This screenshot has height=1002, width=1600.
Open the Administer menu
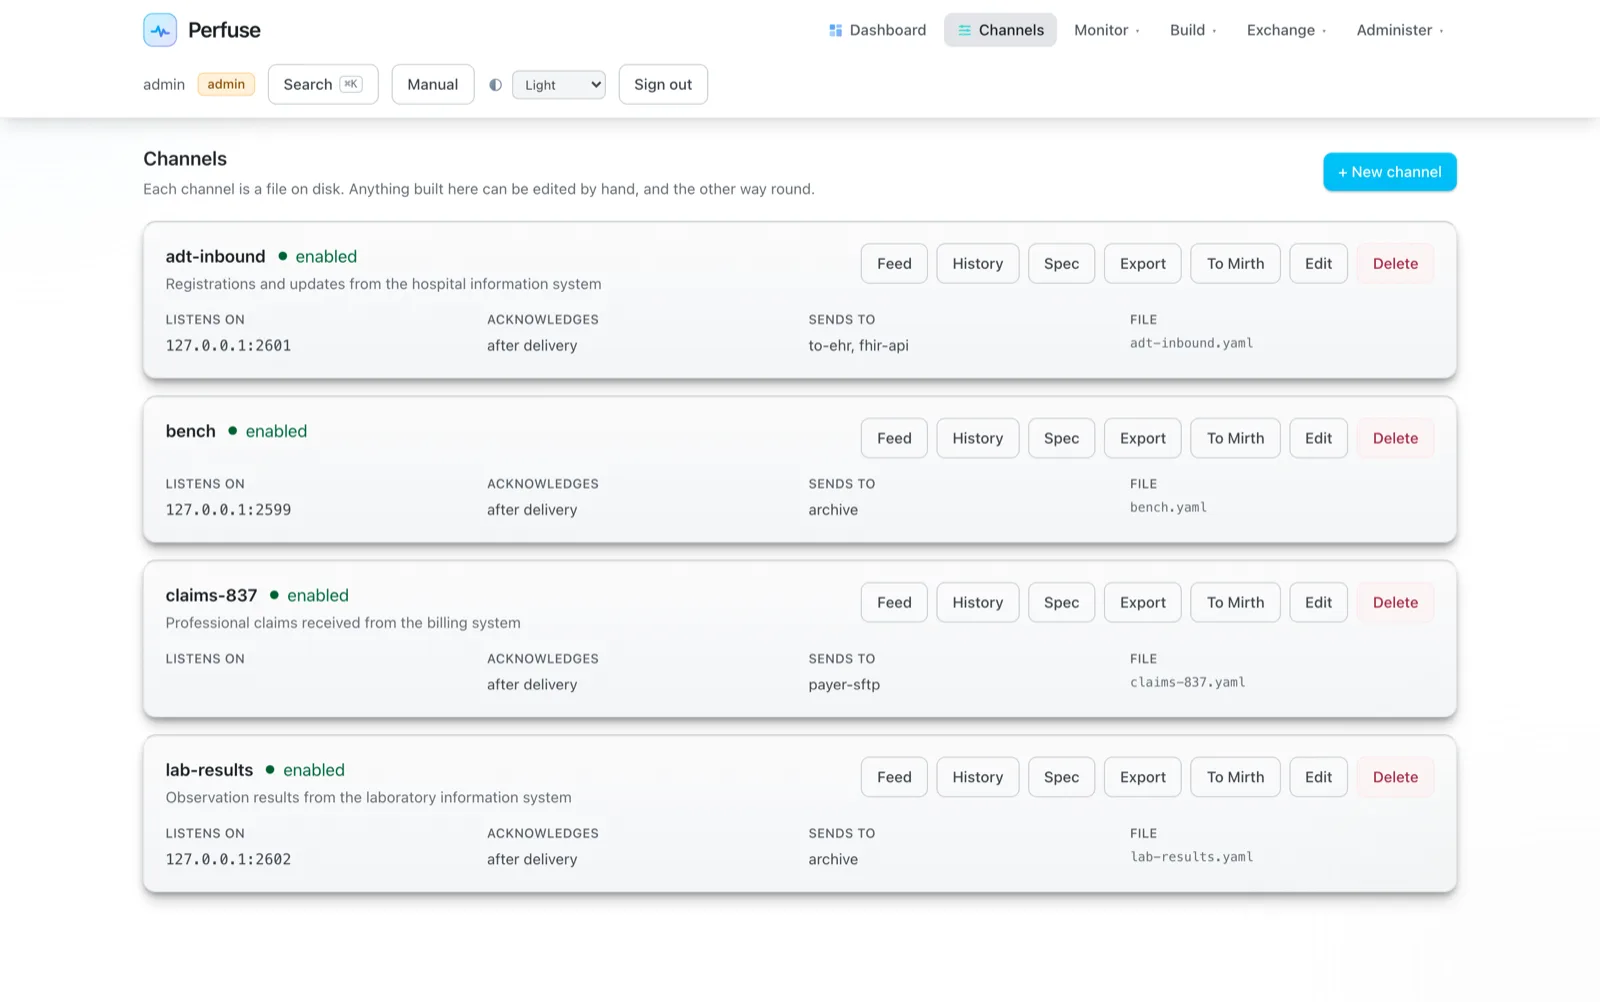pos(1400,30)
